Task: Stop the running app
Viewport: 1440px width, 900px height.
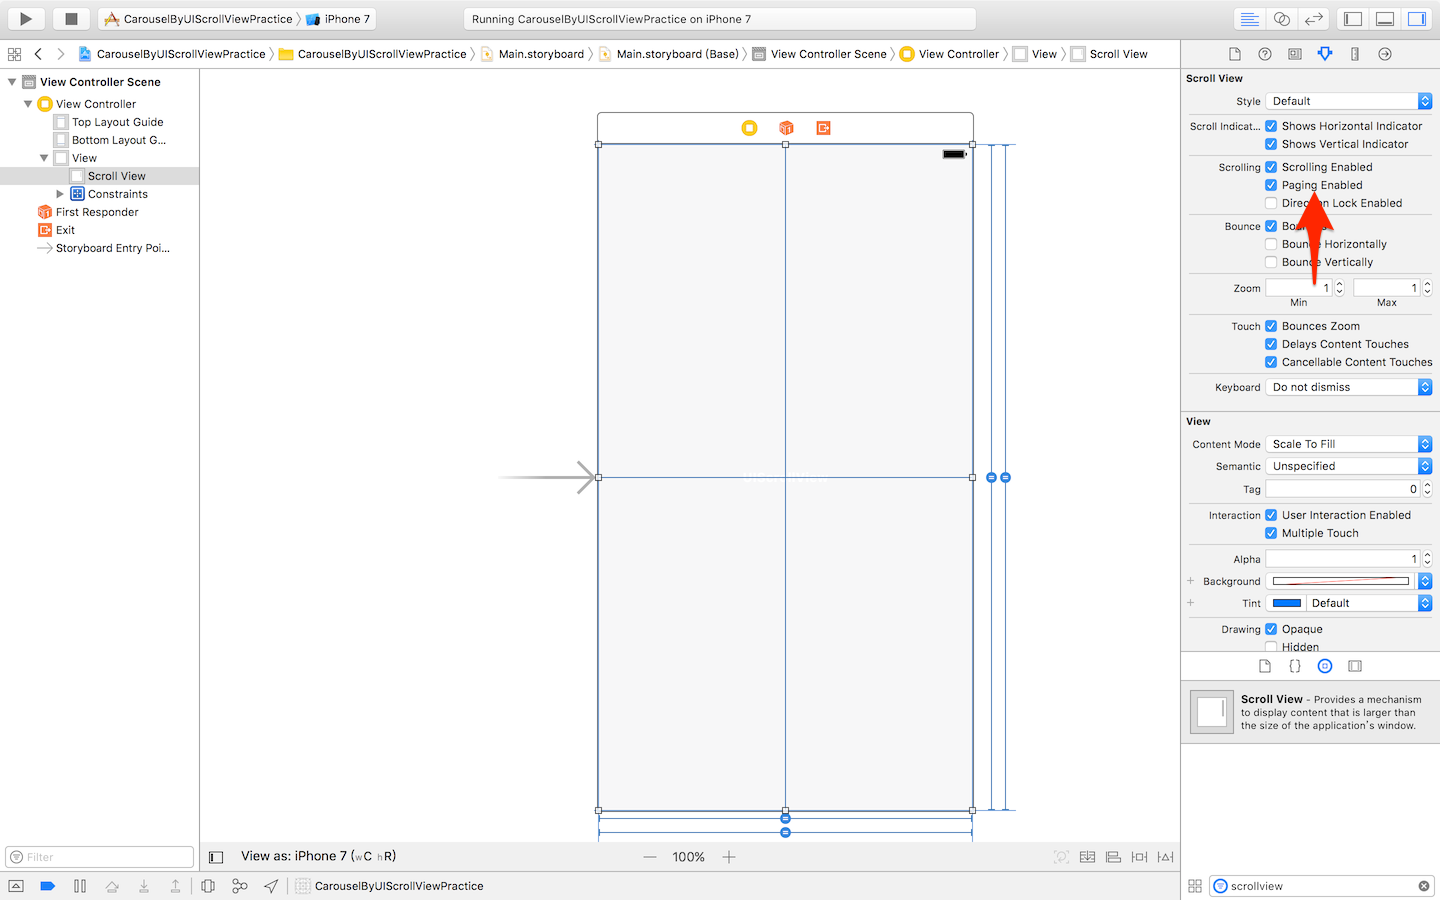Action: click(69, 18)
